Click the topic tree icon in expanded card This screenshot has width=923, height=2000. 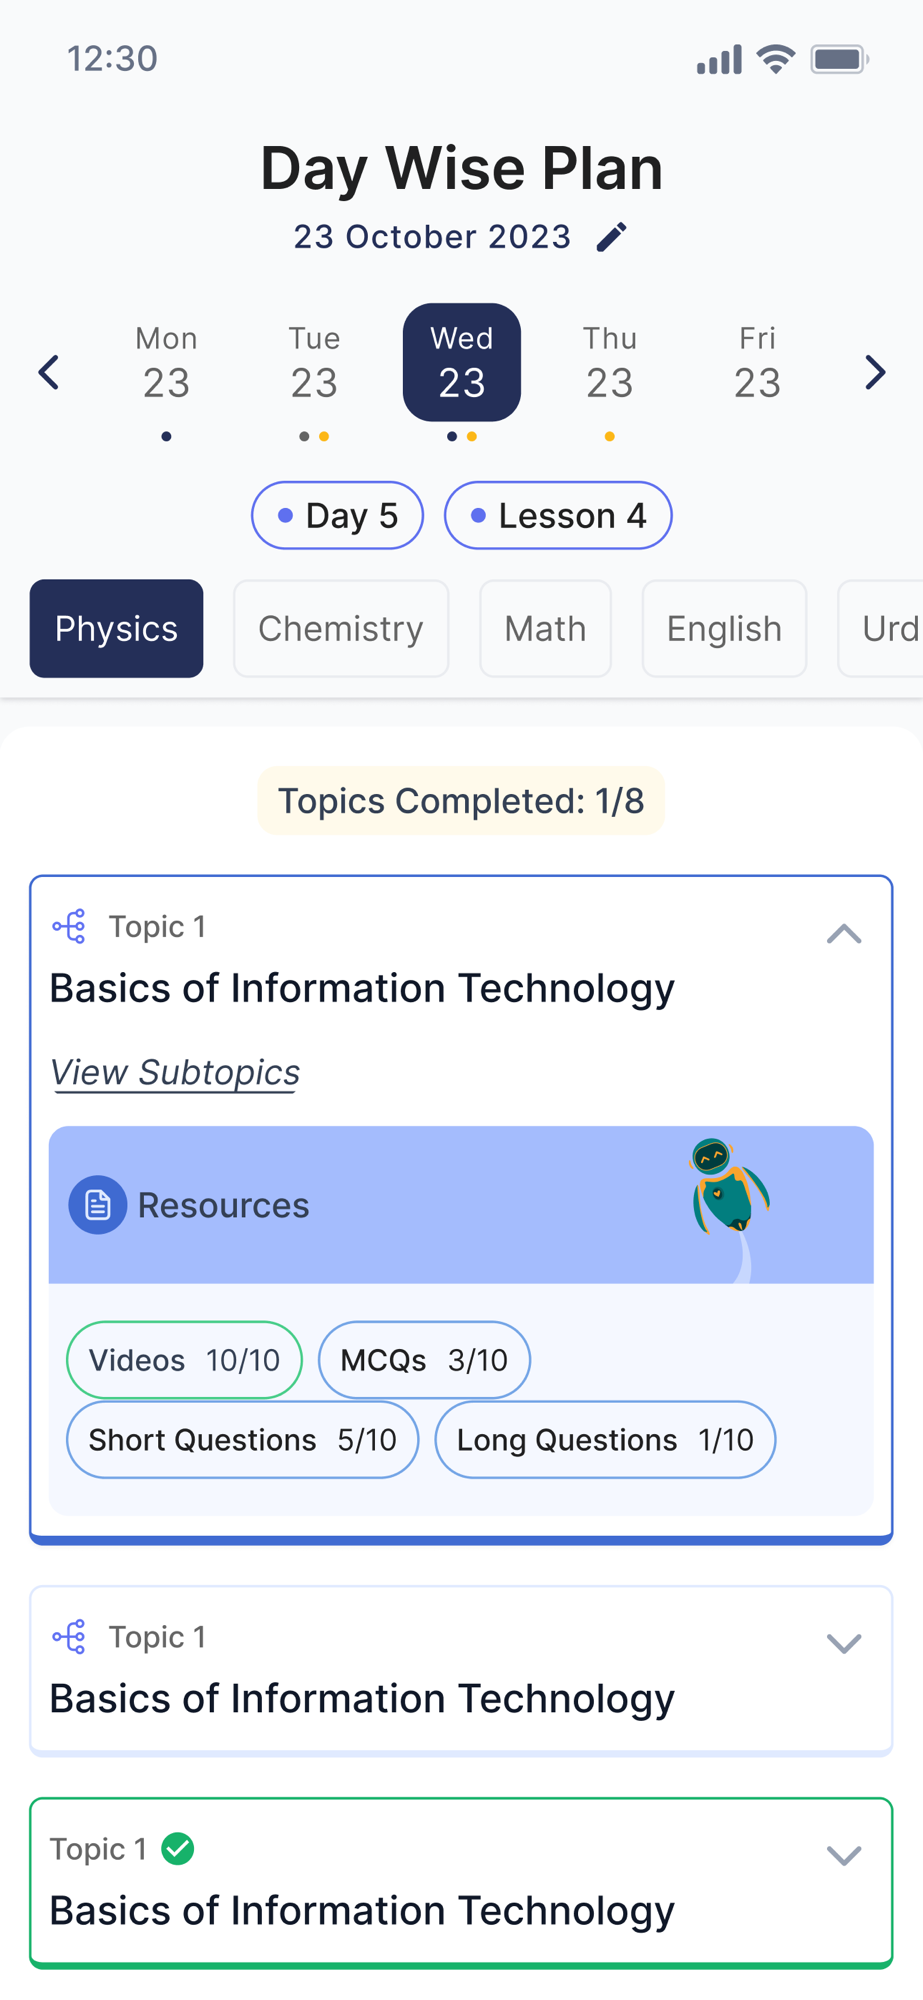(69, 927)
